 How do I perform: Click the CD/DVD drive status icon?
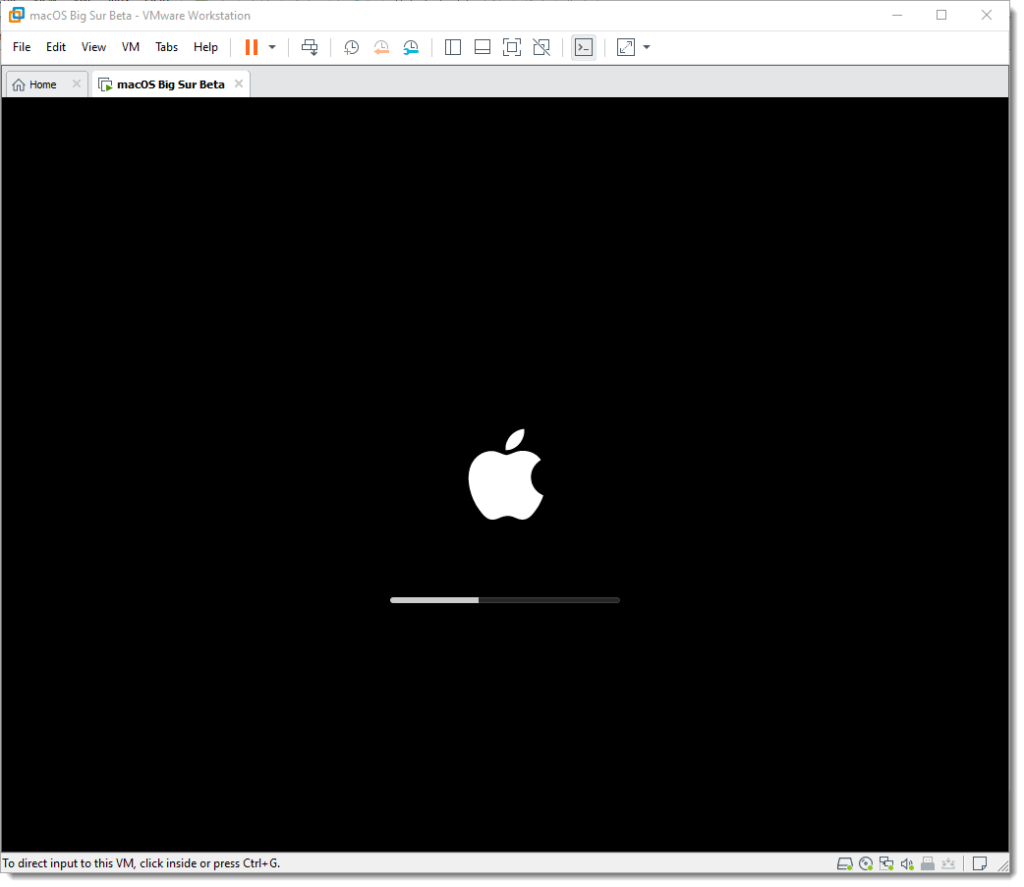click(866, 863)
